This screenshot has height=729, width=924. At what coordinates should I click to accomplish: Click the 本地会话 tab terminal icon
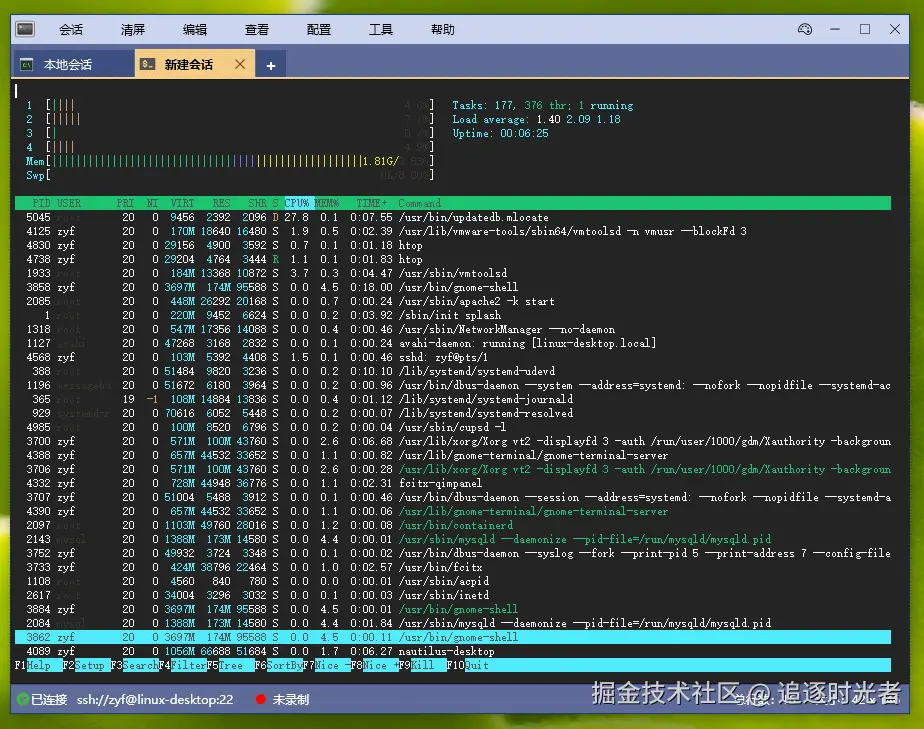coord(28,65)
